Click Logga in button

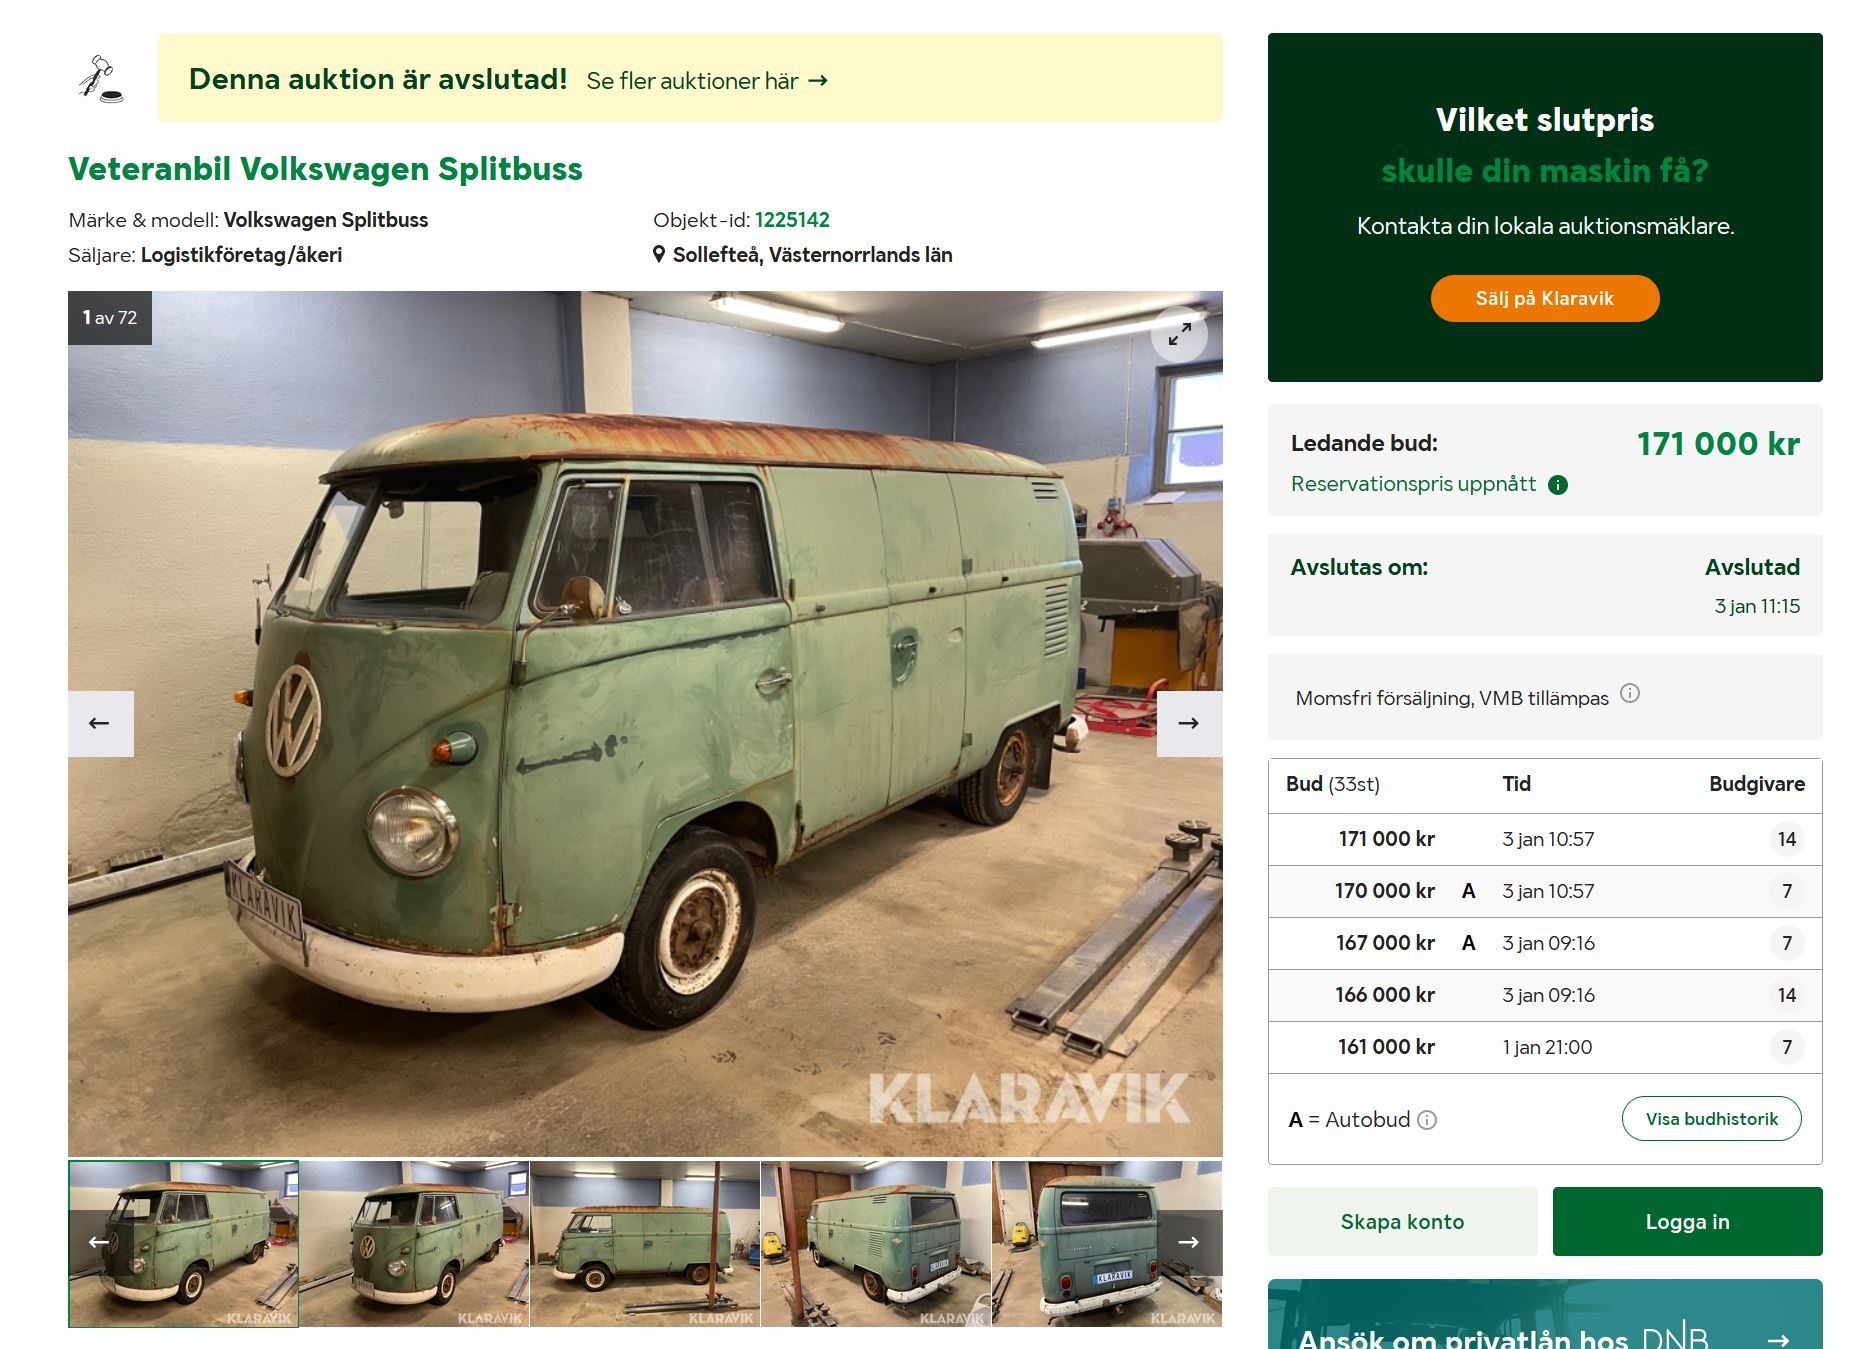(x=1687, y=1221)
